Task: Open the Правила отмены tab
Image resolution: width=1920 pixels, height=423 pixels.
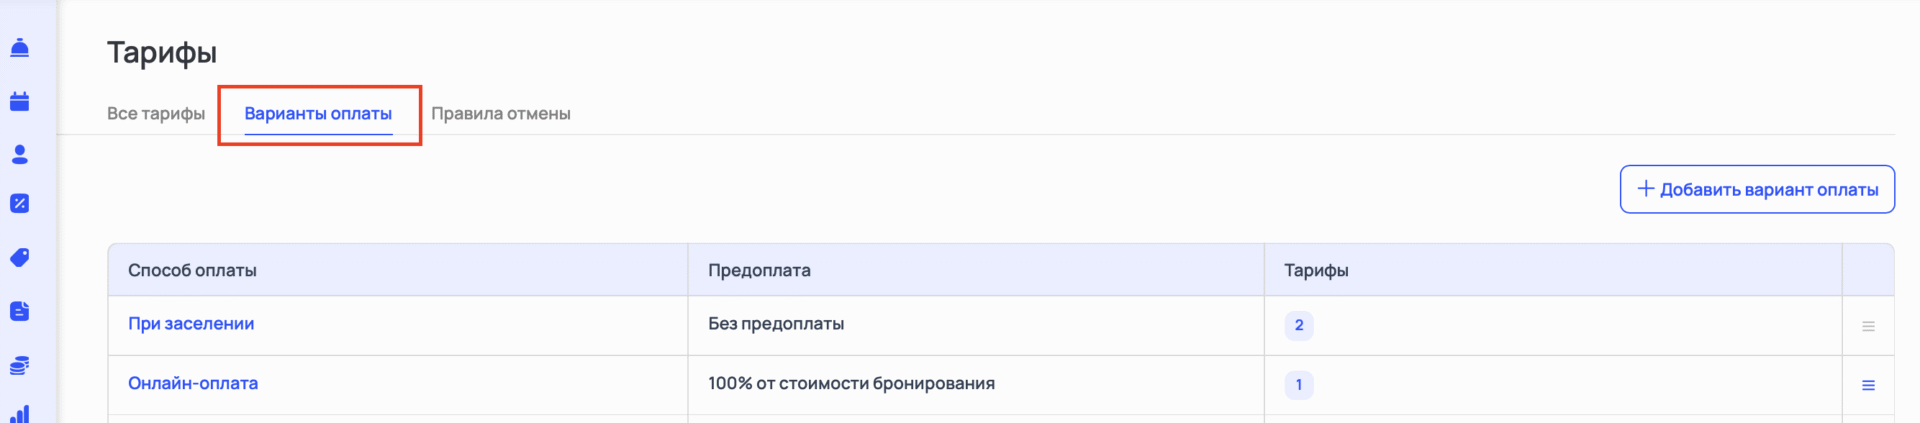Action: 501,114
